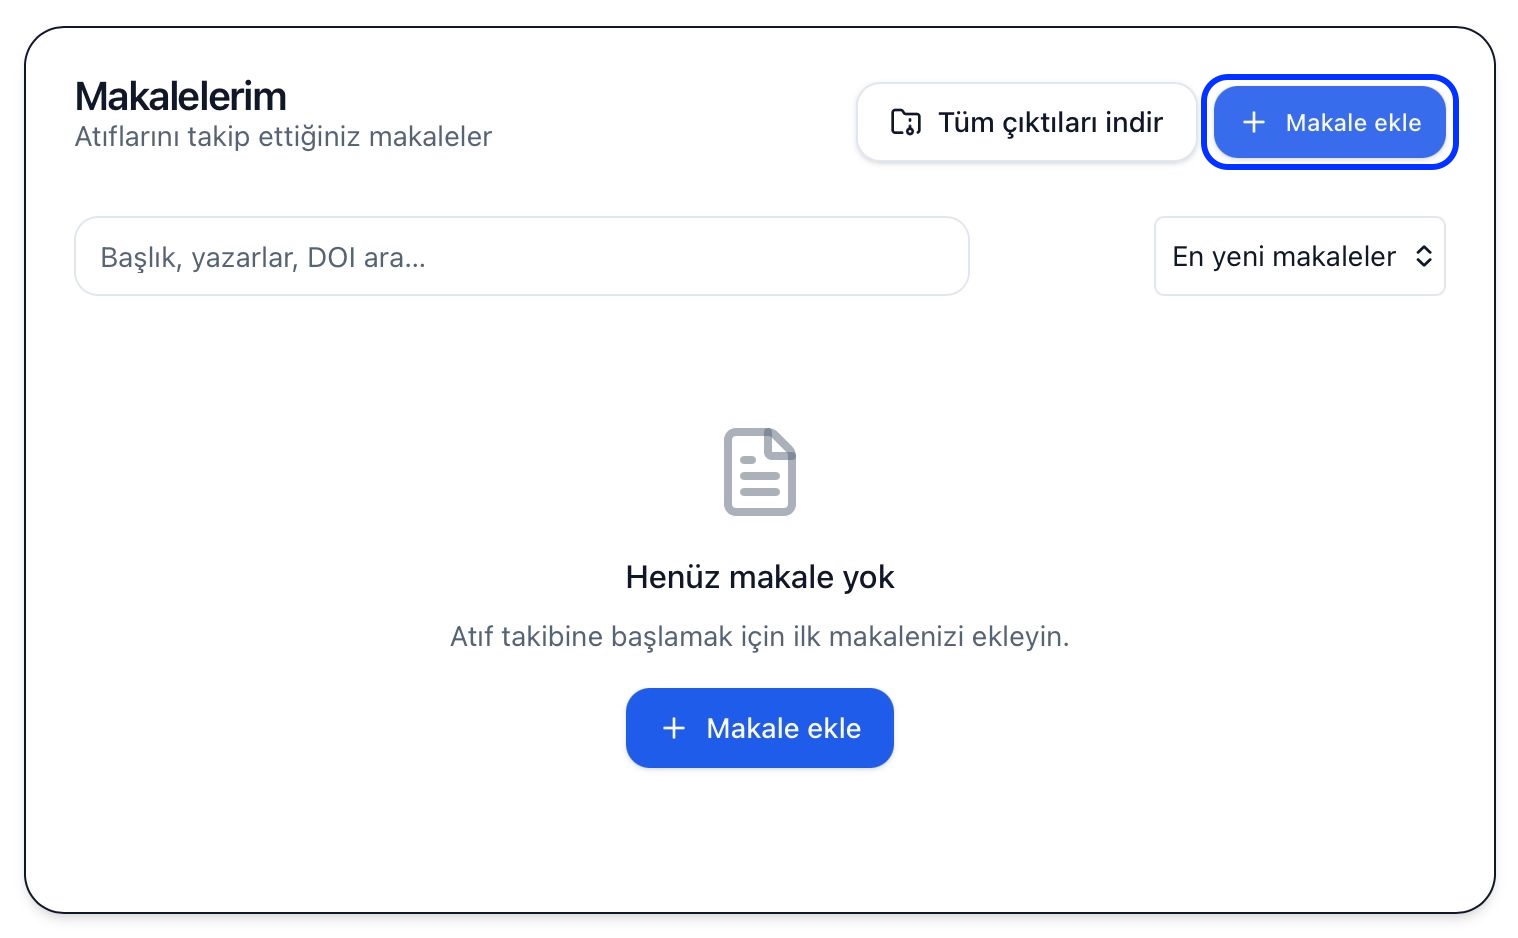The image size is (1518, 938).
Task: Click the gray document icon in the empty state
Action: 759,471
